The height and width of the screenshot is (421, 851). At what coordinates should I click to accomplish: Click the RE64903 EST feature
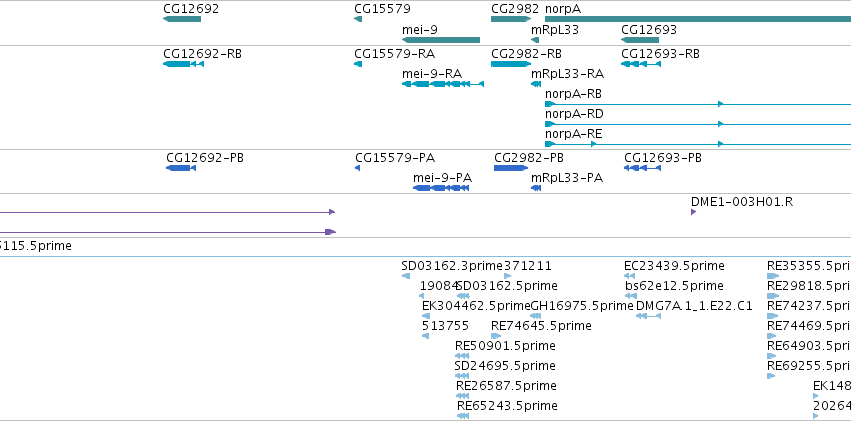click(x=772, y=356)
